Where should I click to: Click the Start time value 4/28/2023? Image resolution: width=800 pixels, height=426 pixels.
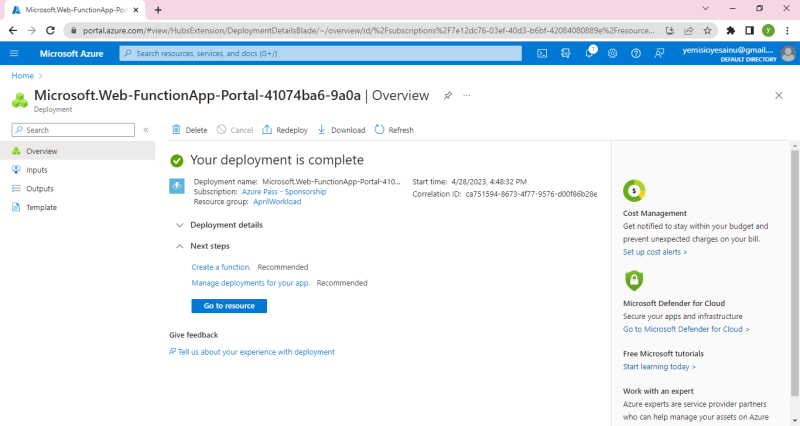489,182
